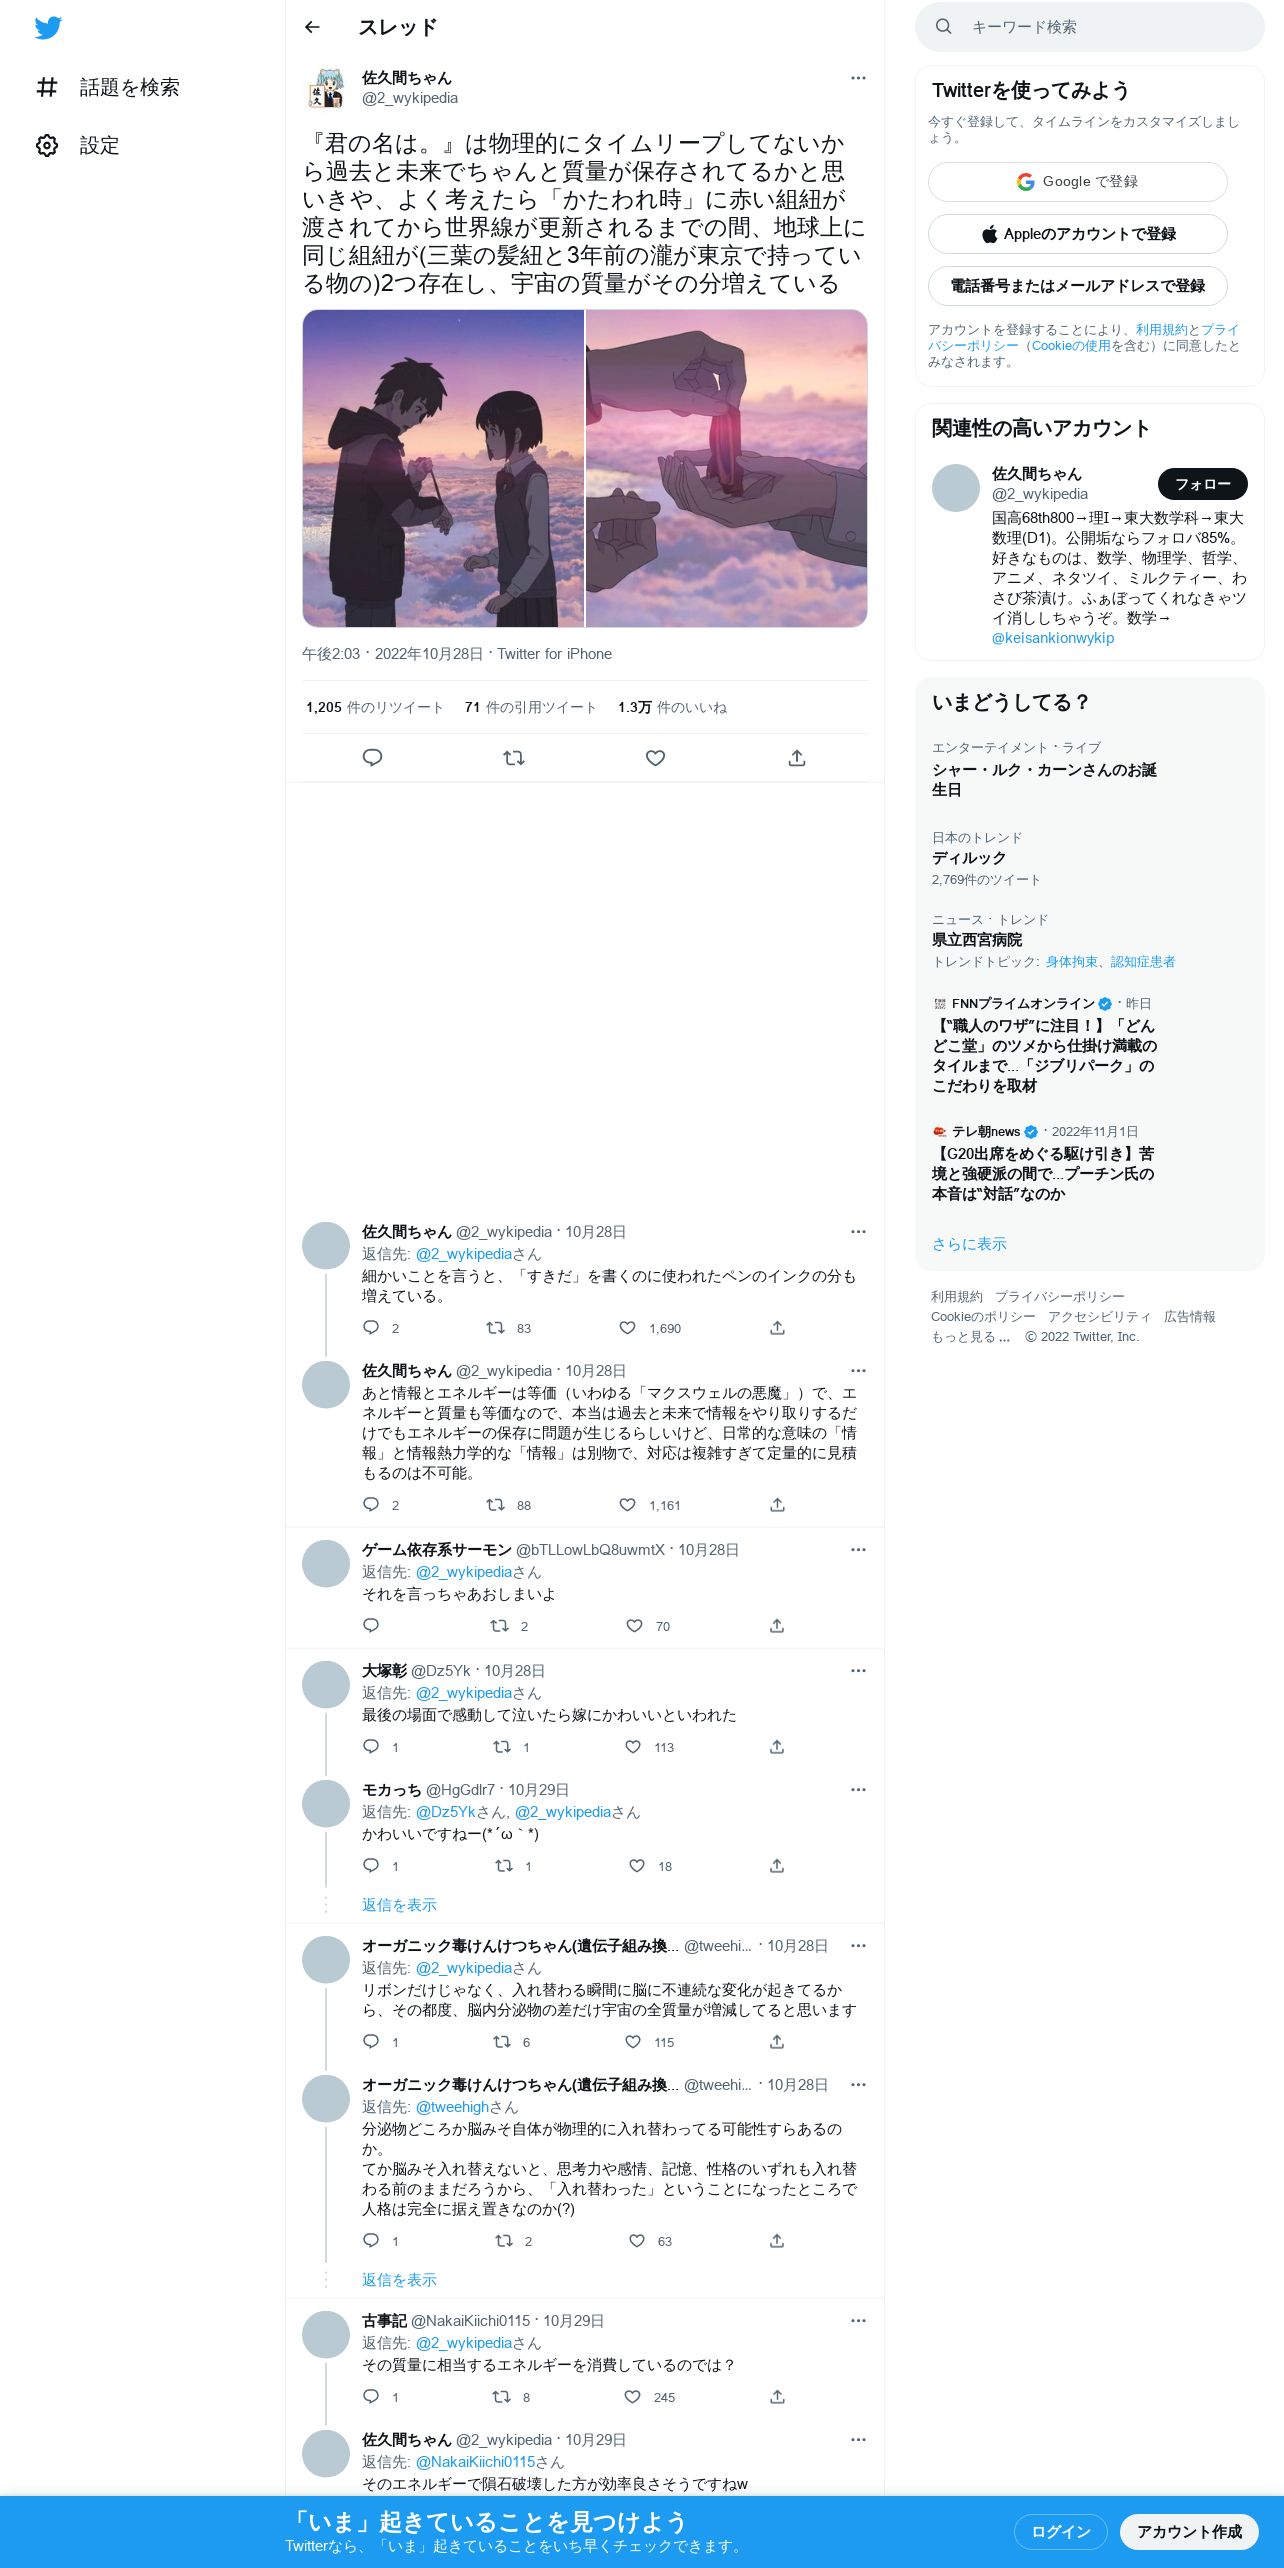Viewport: 1284px width, 2568px height.
Task: View the 1,205 件のリツイート list
Action: pyautogui.click(x=375, y=707)
